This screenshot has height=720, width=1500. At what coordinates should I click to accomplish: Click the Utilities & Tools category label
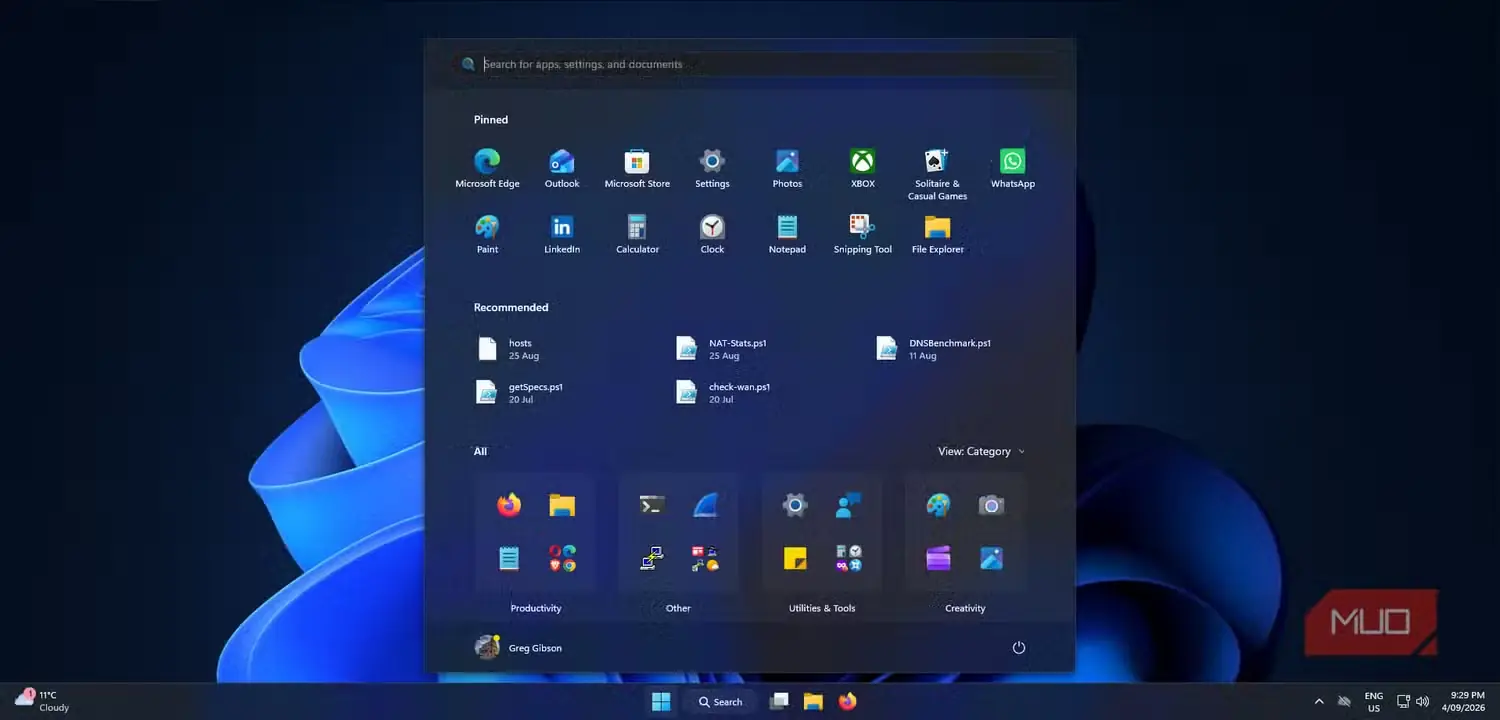[822, 608]
